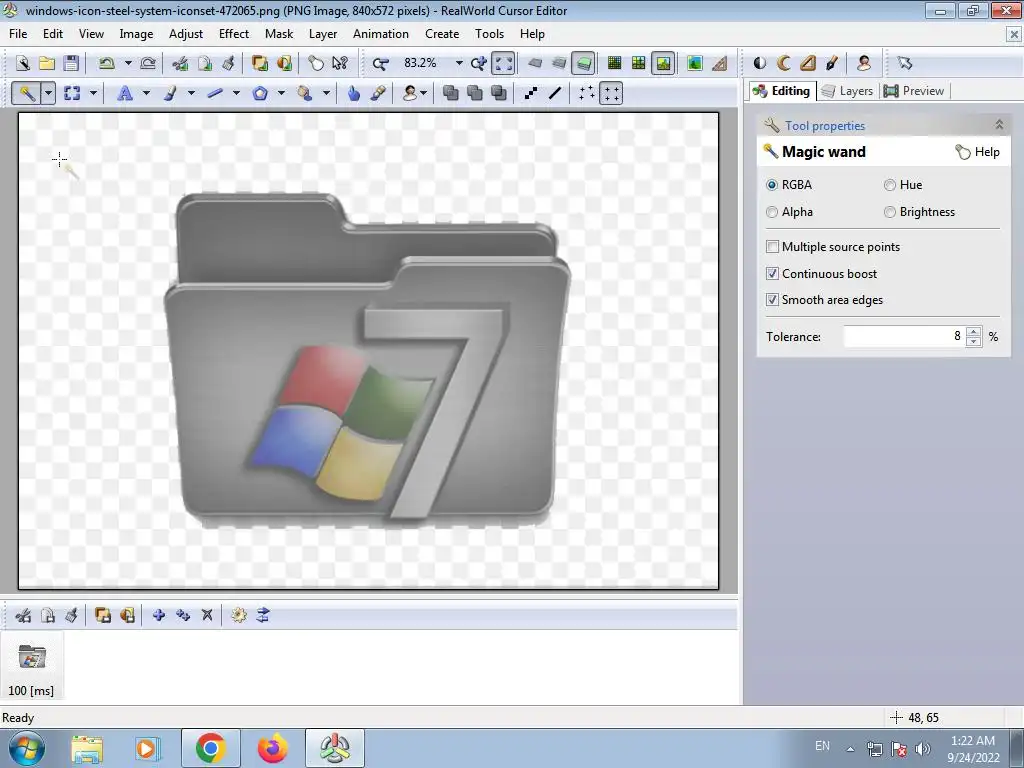Switch to the Preview tab
Screen dimensions: 1024x768
click(x=914, y=91)
